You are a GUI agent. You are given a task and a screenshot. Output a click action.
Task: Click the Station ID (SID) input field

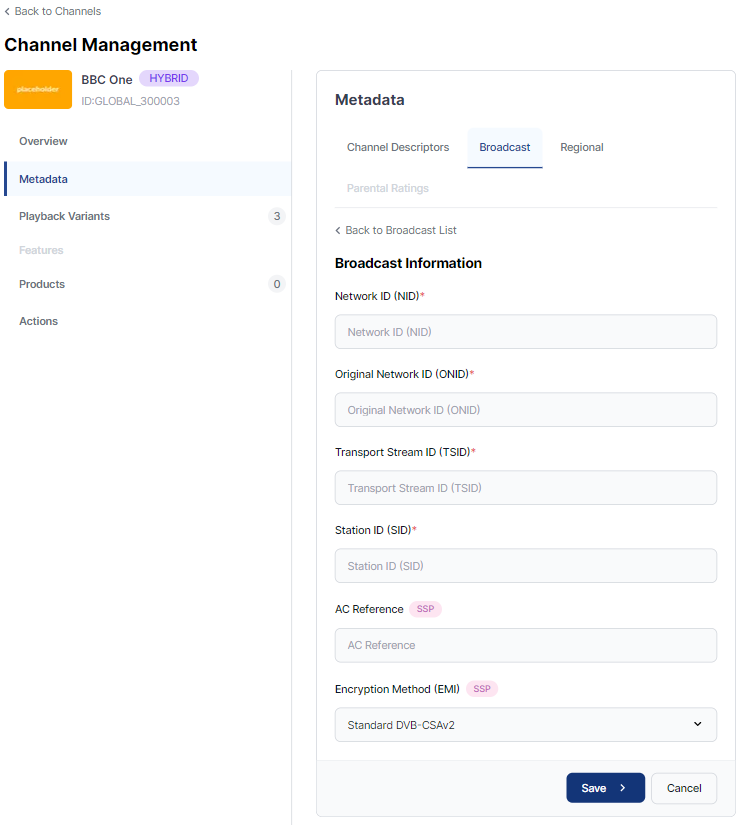click(525, 565)
